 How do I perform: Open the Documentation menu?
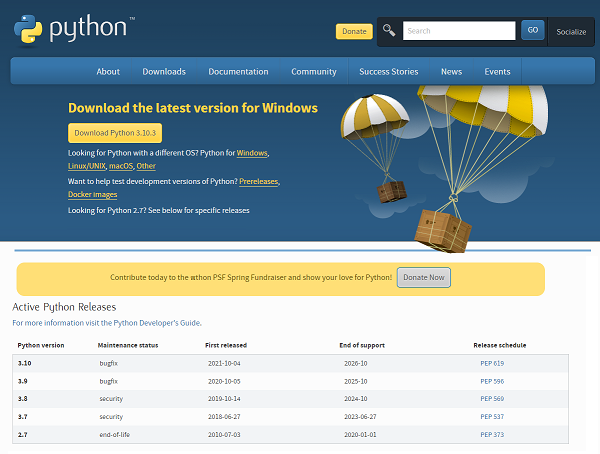(x=238, y=72)
